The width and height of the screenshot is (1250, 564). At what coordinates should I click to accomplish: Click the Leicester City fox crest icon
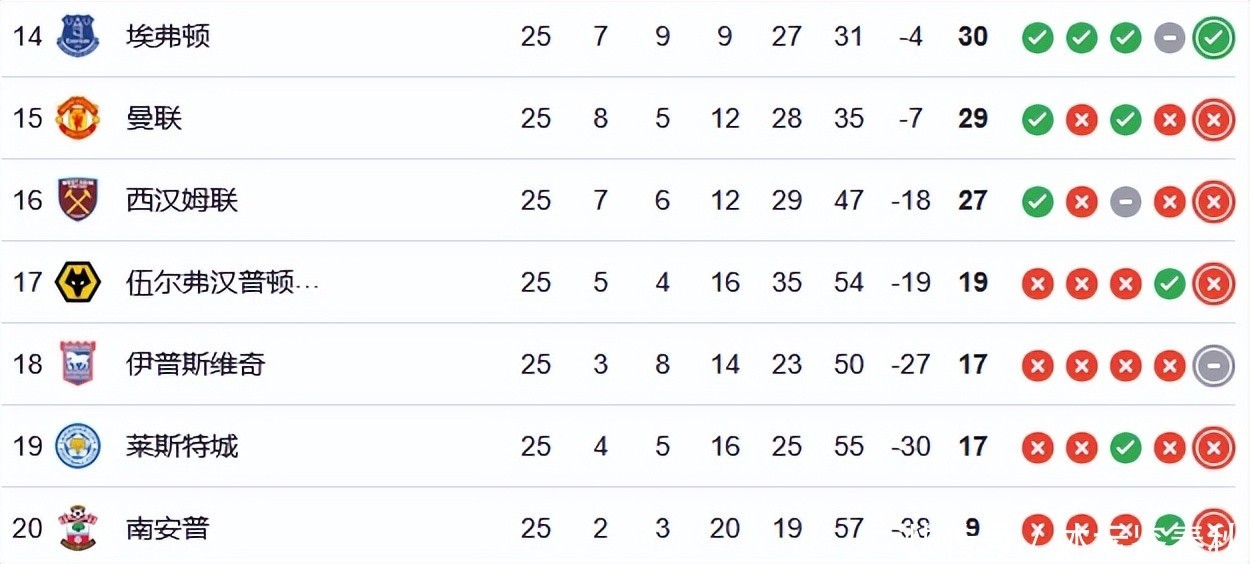click(77, 446)
